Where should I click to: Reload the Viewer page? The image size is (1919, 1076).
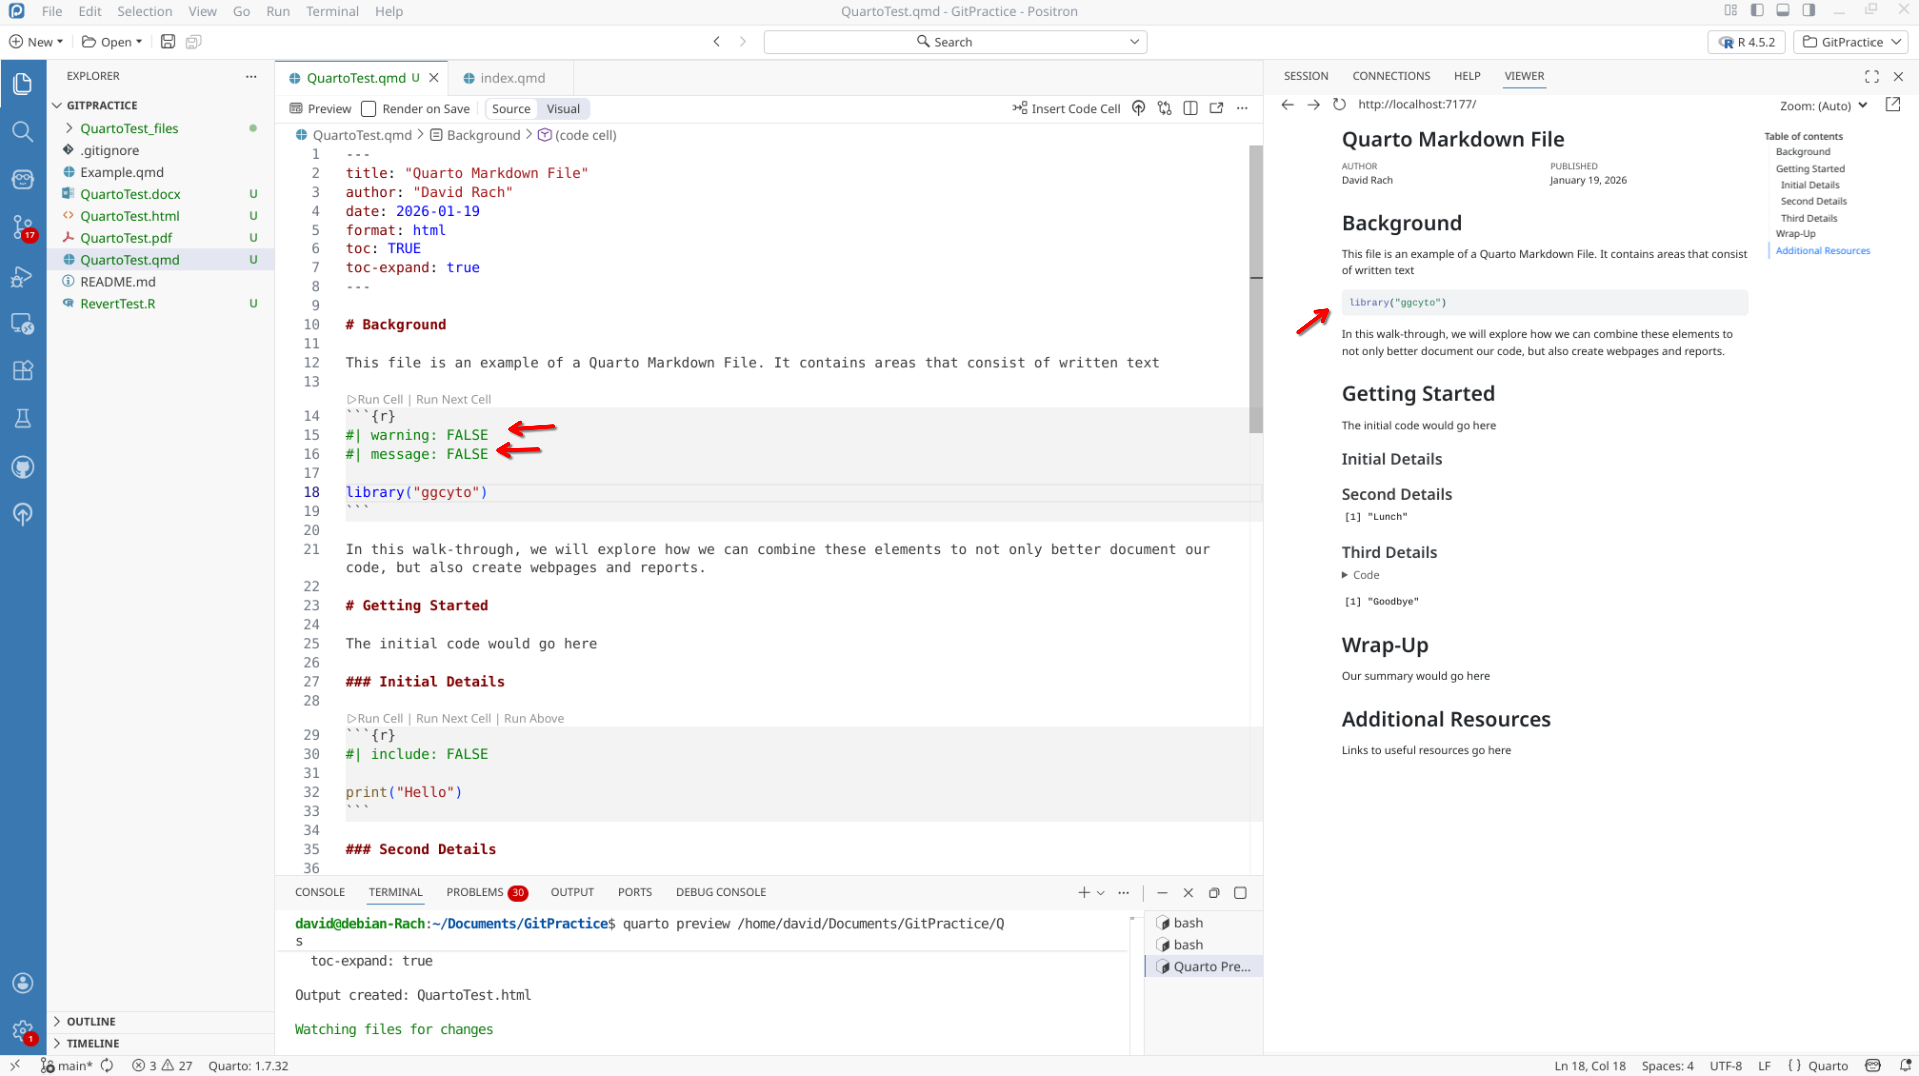1339,105
